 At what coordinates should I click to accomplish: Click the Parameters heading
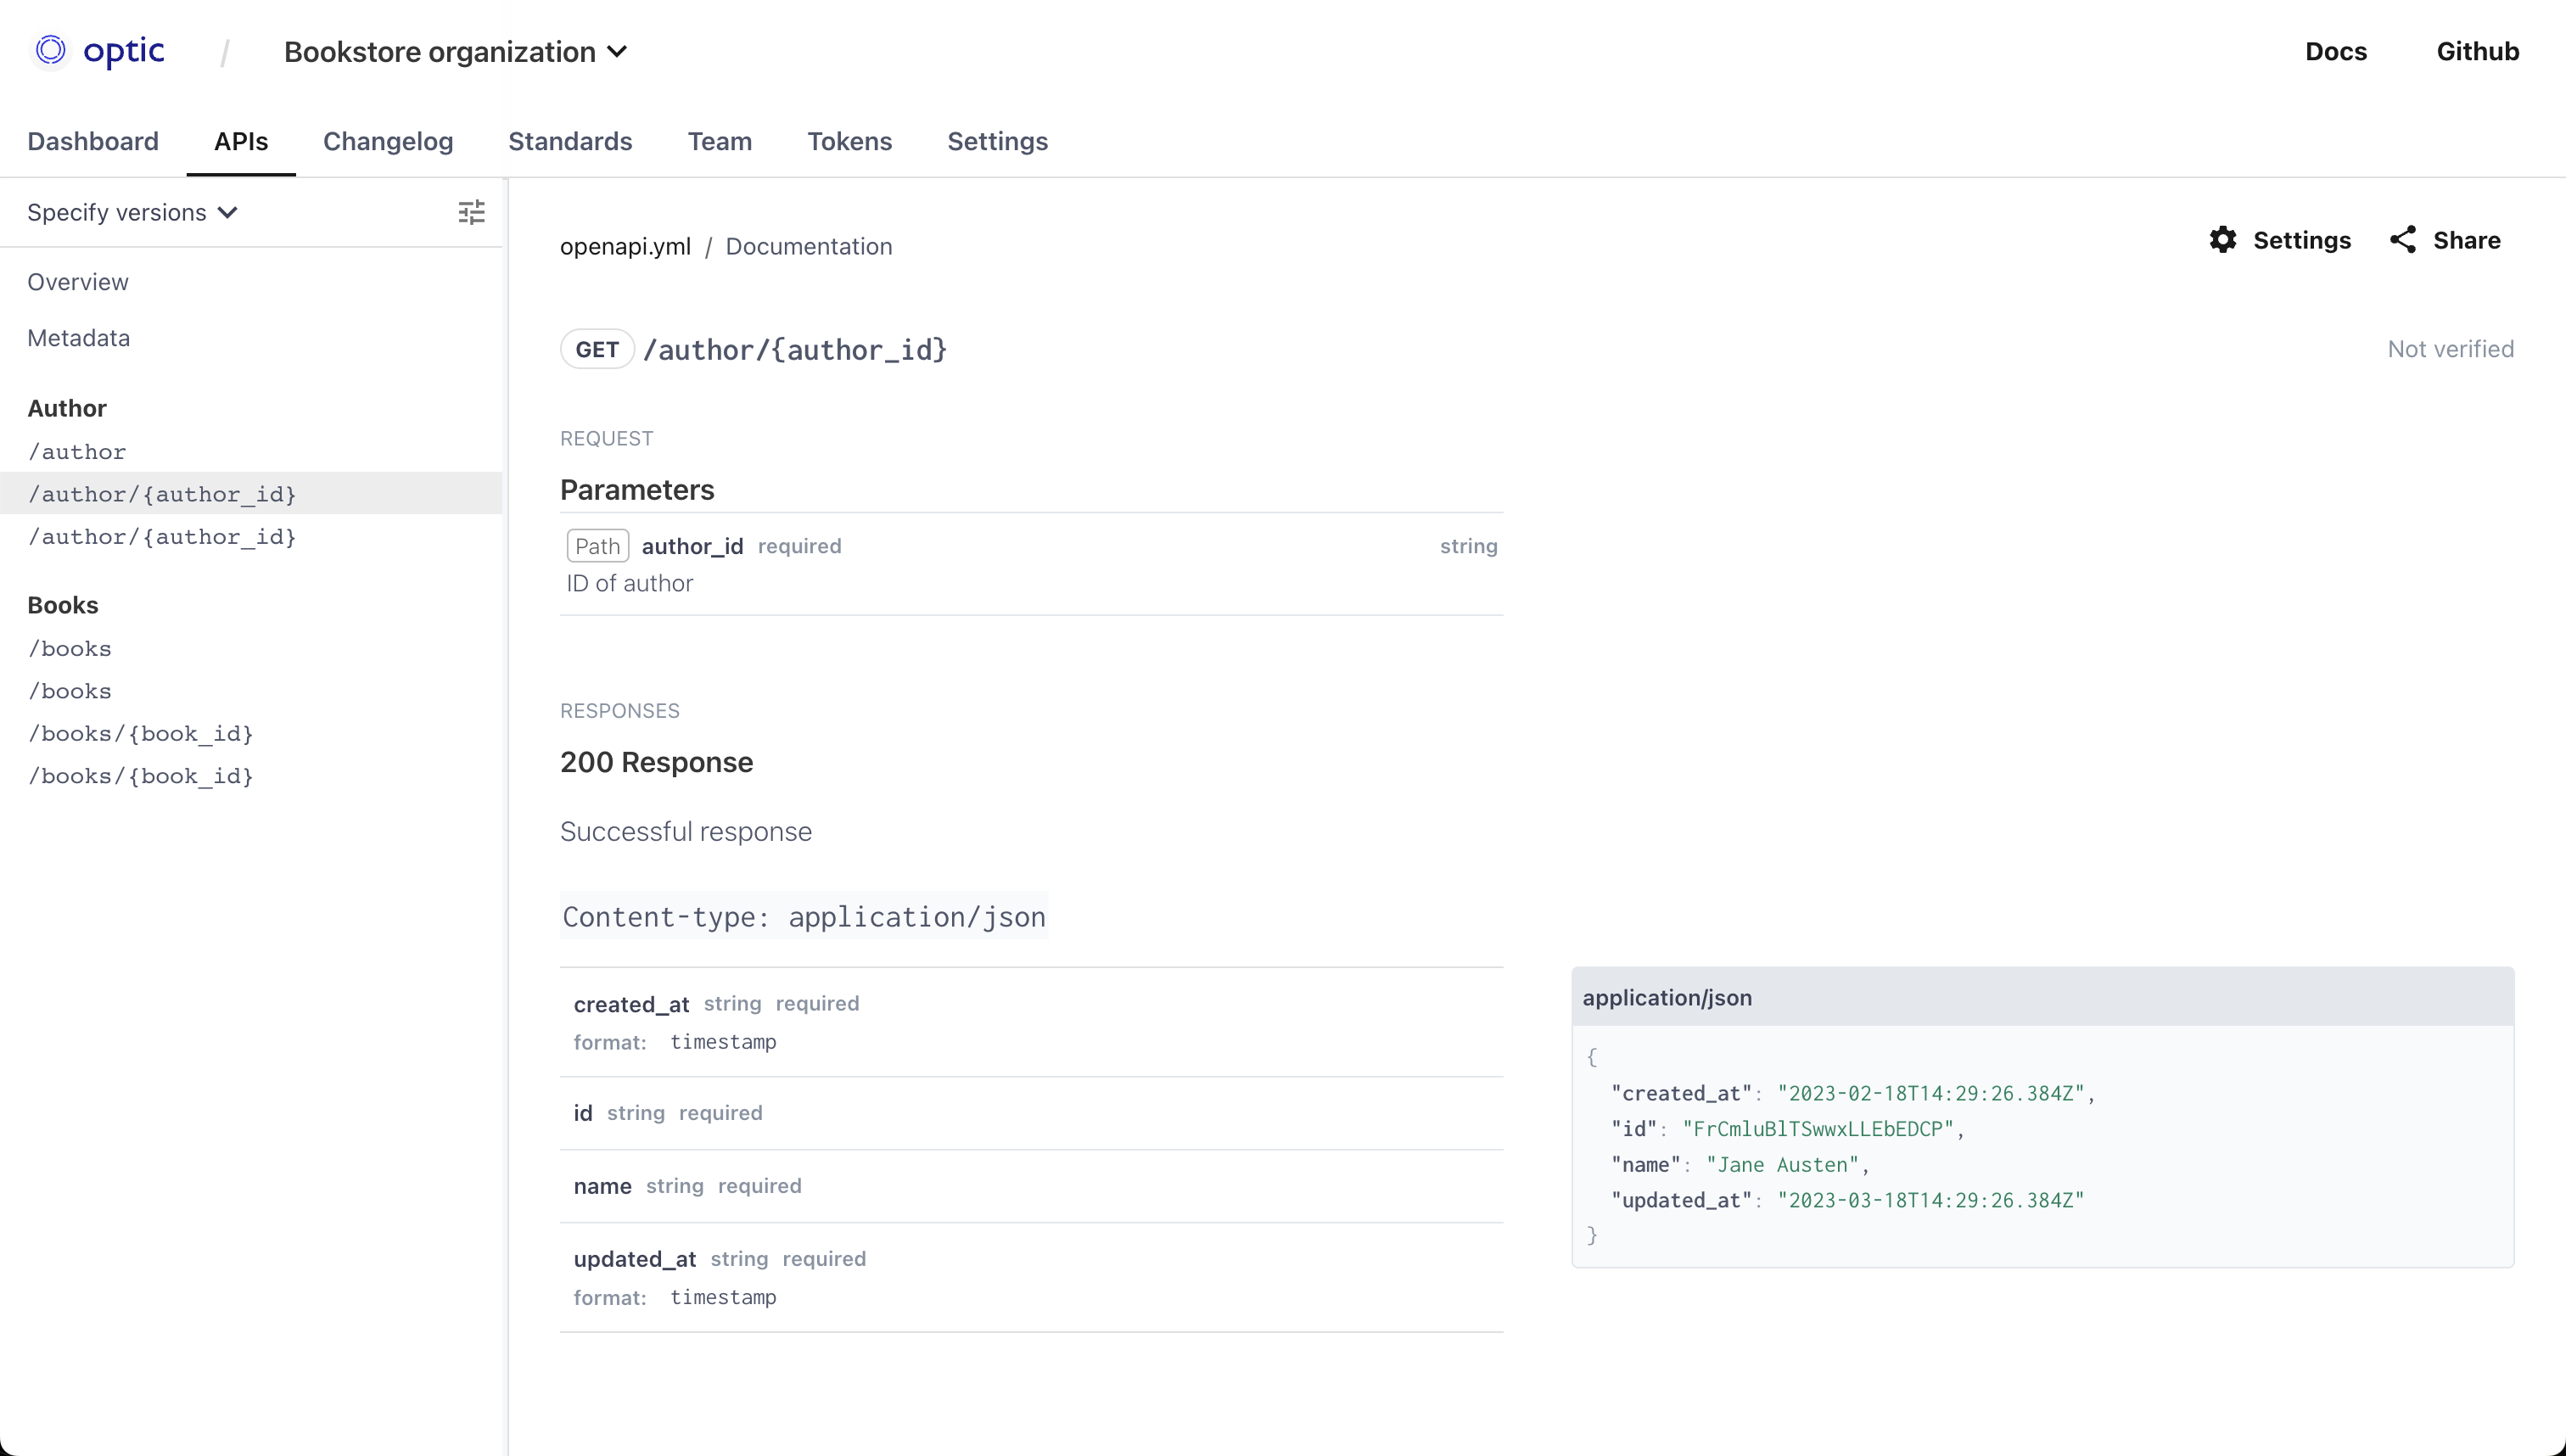pos(637,490)
